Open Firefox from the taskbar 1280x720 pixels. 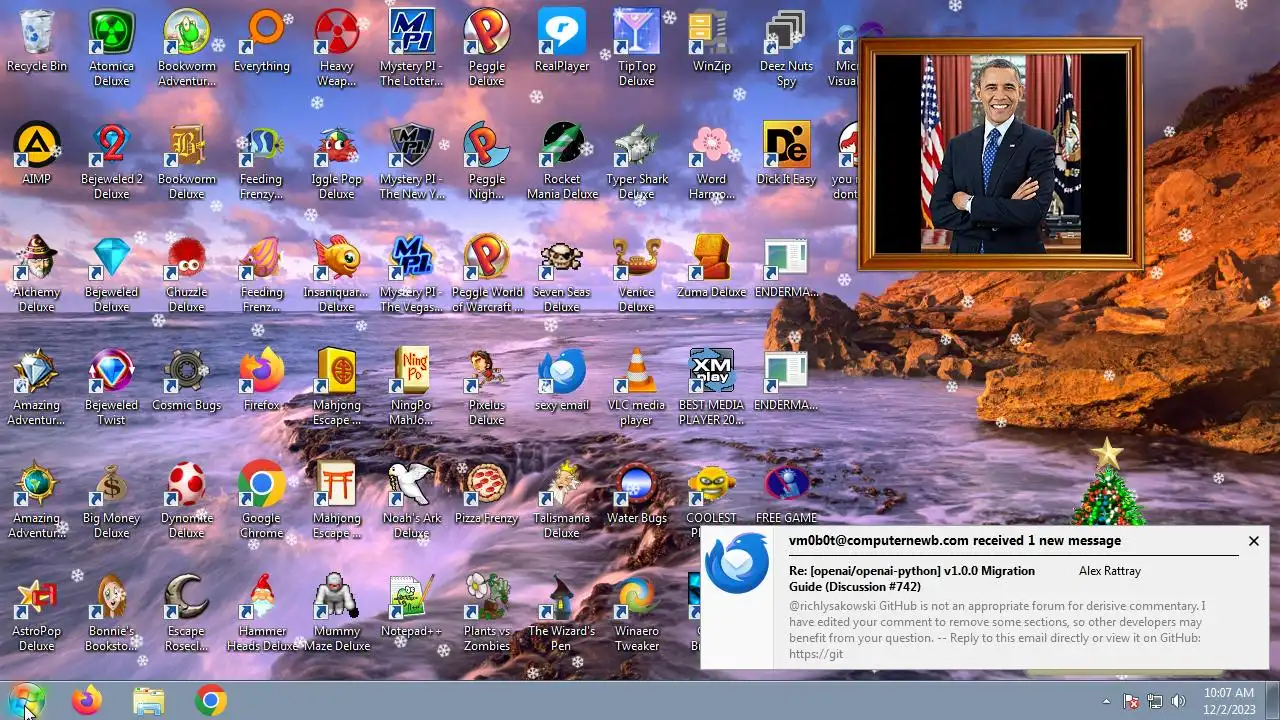coord(87,701)
